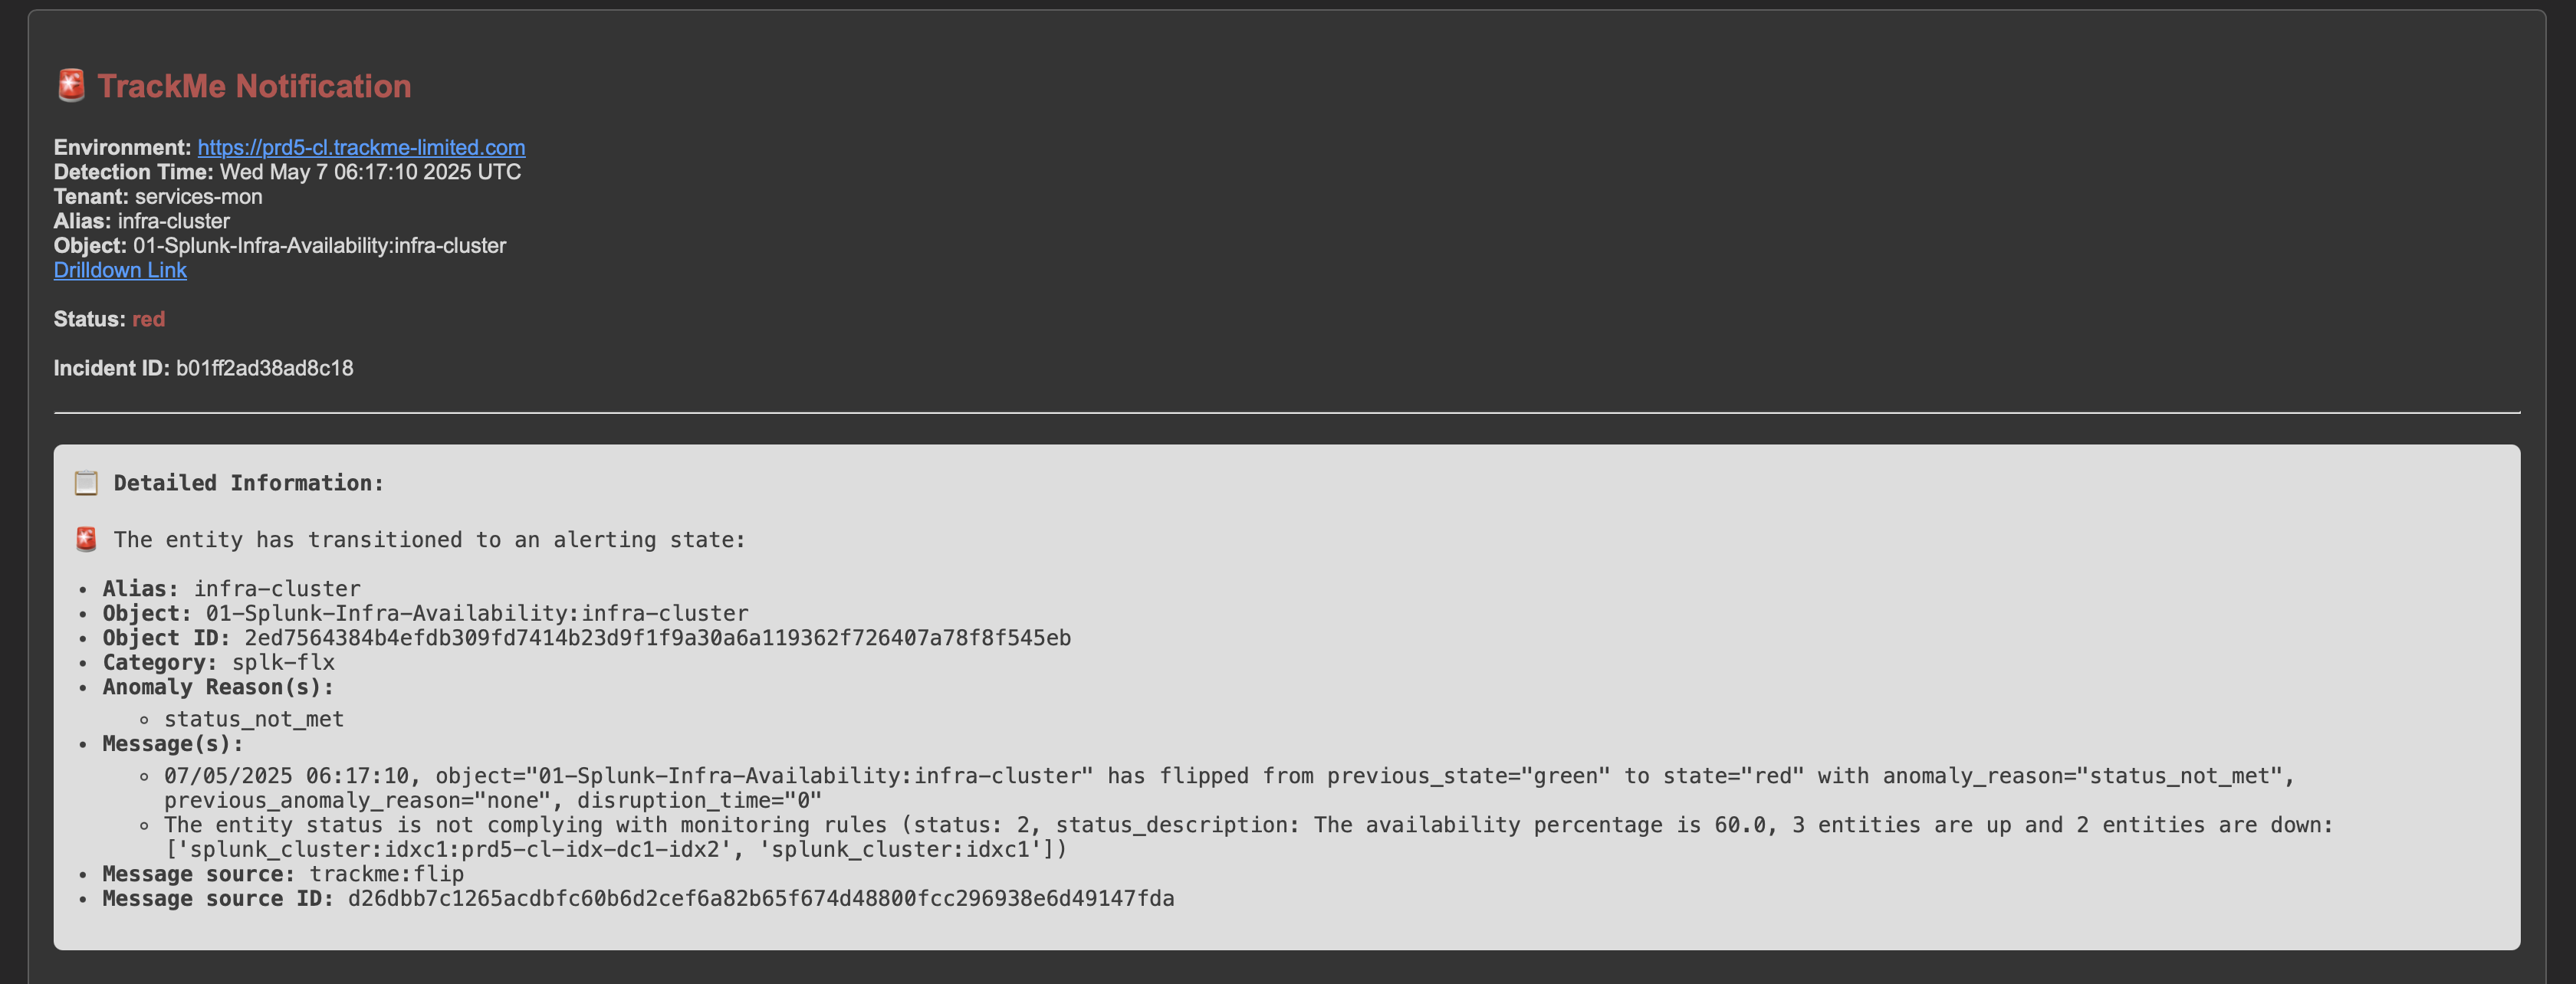2576x984 pixels.
Task: Click the flipped from green to red message
Action: pos(1229,788)
